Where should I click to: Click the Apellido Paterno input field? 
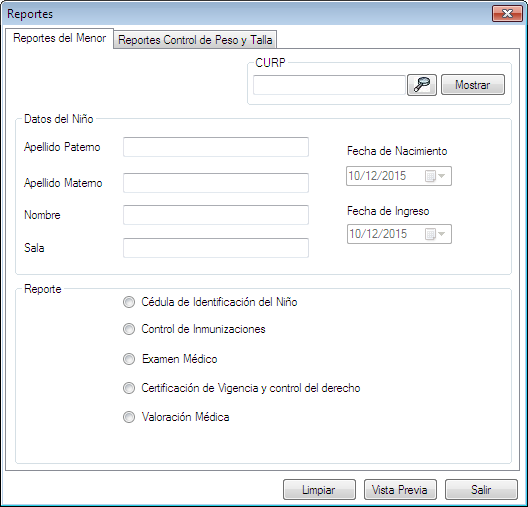point(216,147)
